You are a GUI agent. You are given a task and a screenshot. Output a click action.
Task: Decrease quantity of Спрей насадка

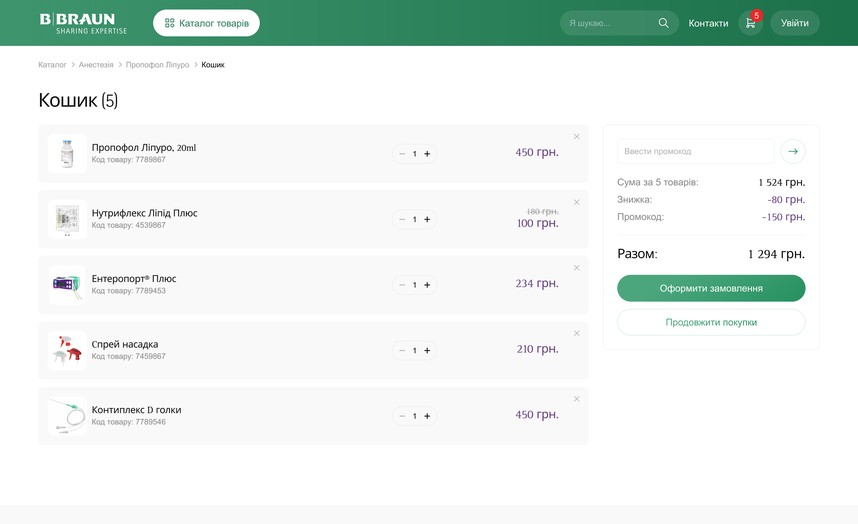click(x=402, y=351)
